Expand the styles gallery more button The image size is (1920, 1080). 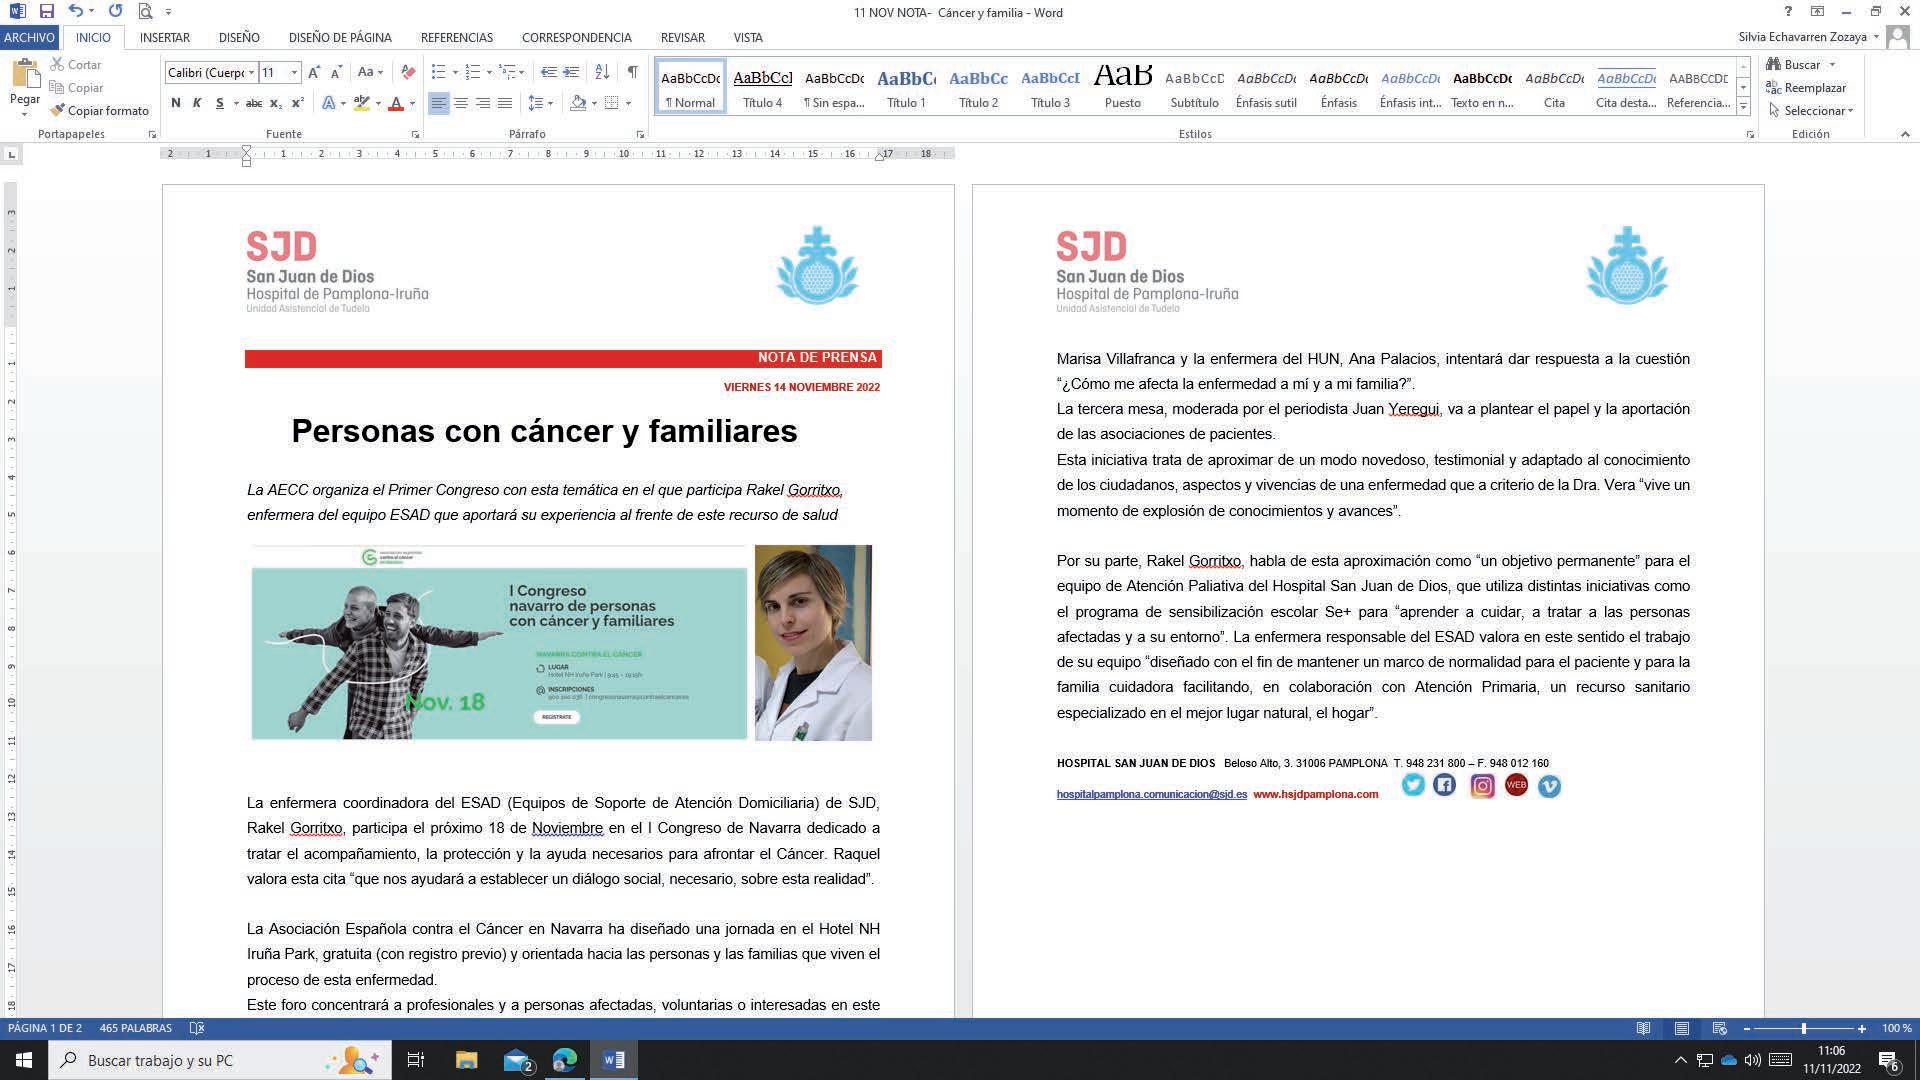point(1743,107)
